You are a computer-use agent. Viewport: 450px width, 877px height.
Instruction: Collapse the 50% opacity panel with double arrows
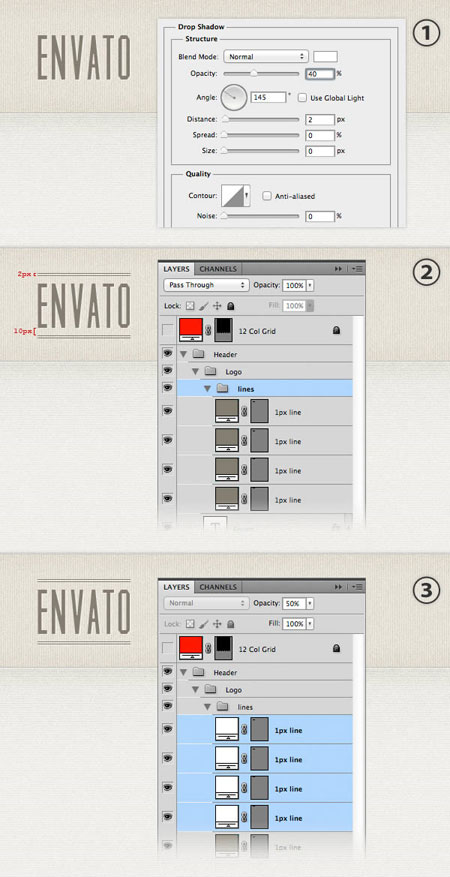338,587
